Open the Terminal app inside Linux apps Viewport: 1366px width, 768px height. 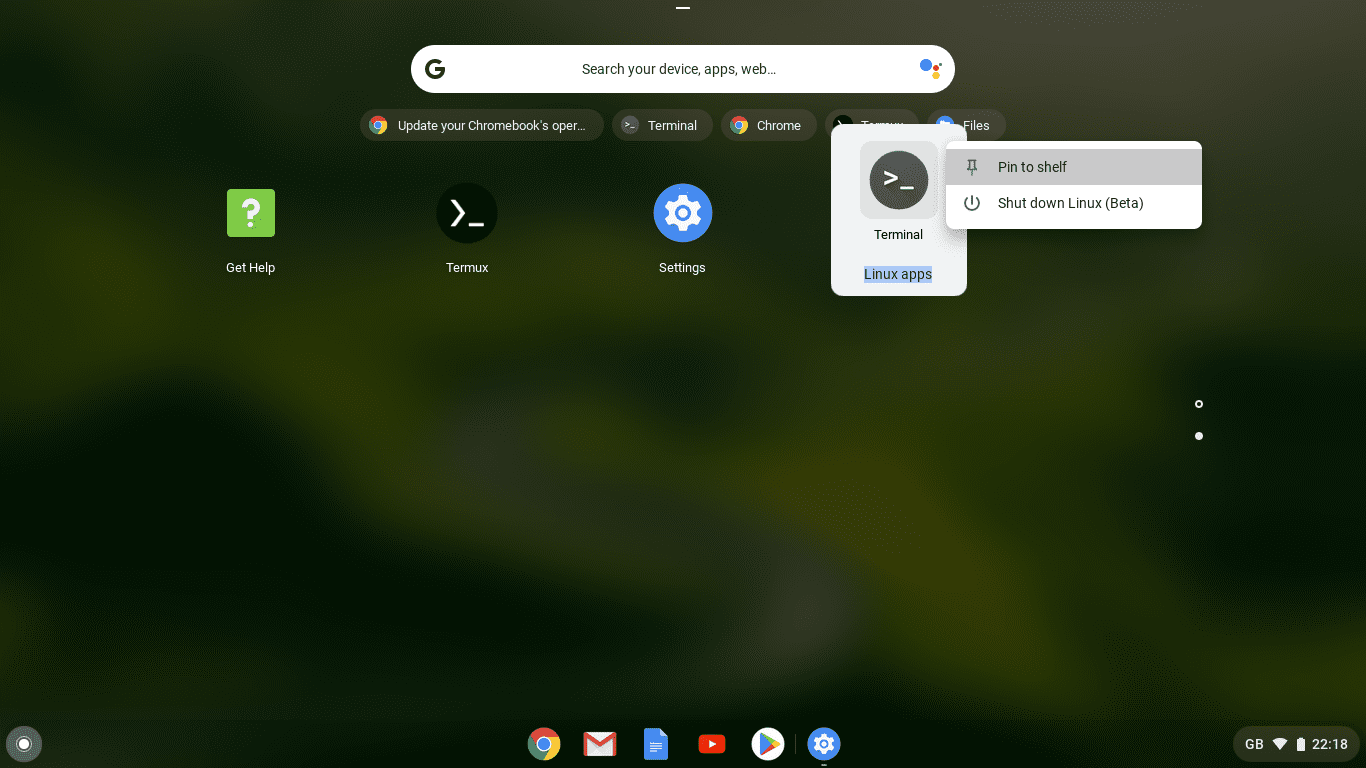[x=897, y=180]
